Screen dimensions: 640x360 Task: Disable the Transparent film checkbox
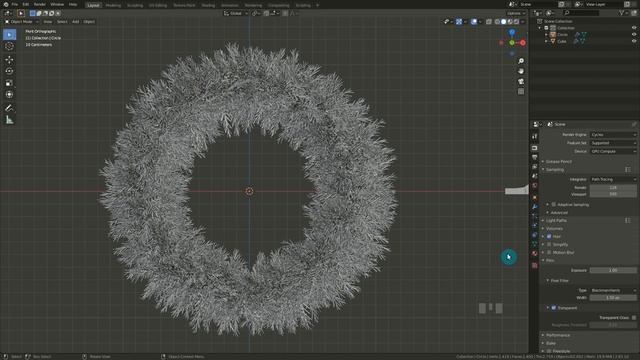pos(554,308)
